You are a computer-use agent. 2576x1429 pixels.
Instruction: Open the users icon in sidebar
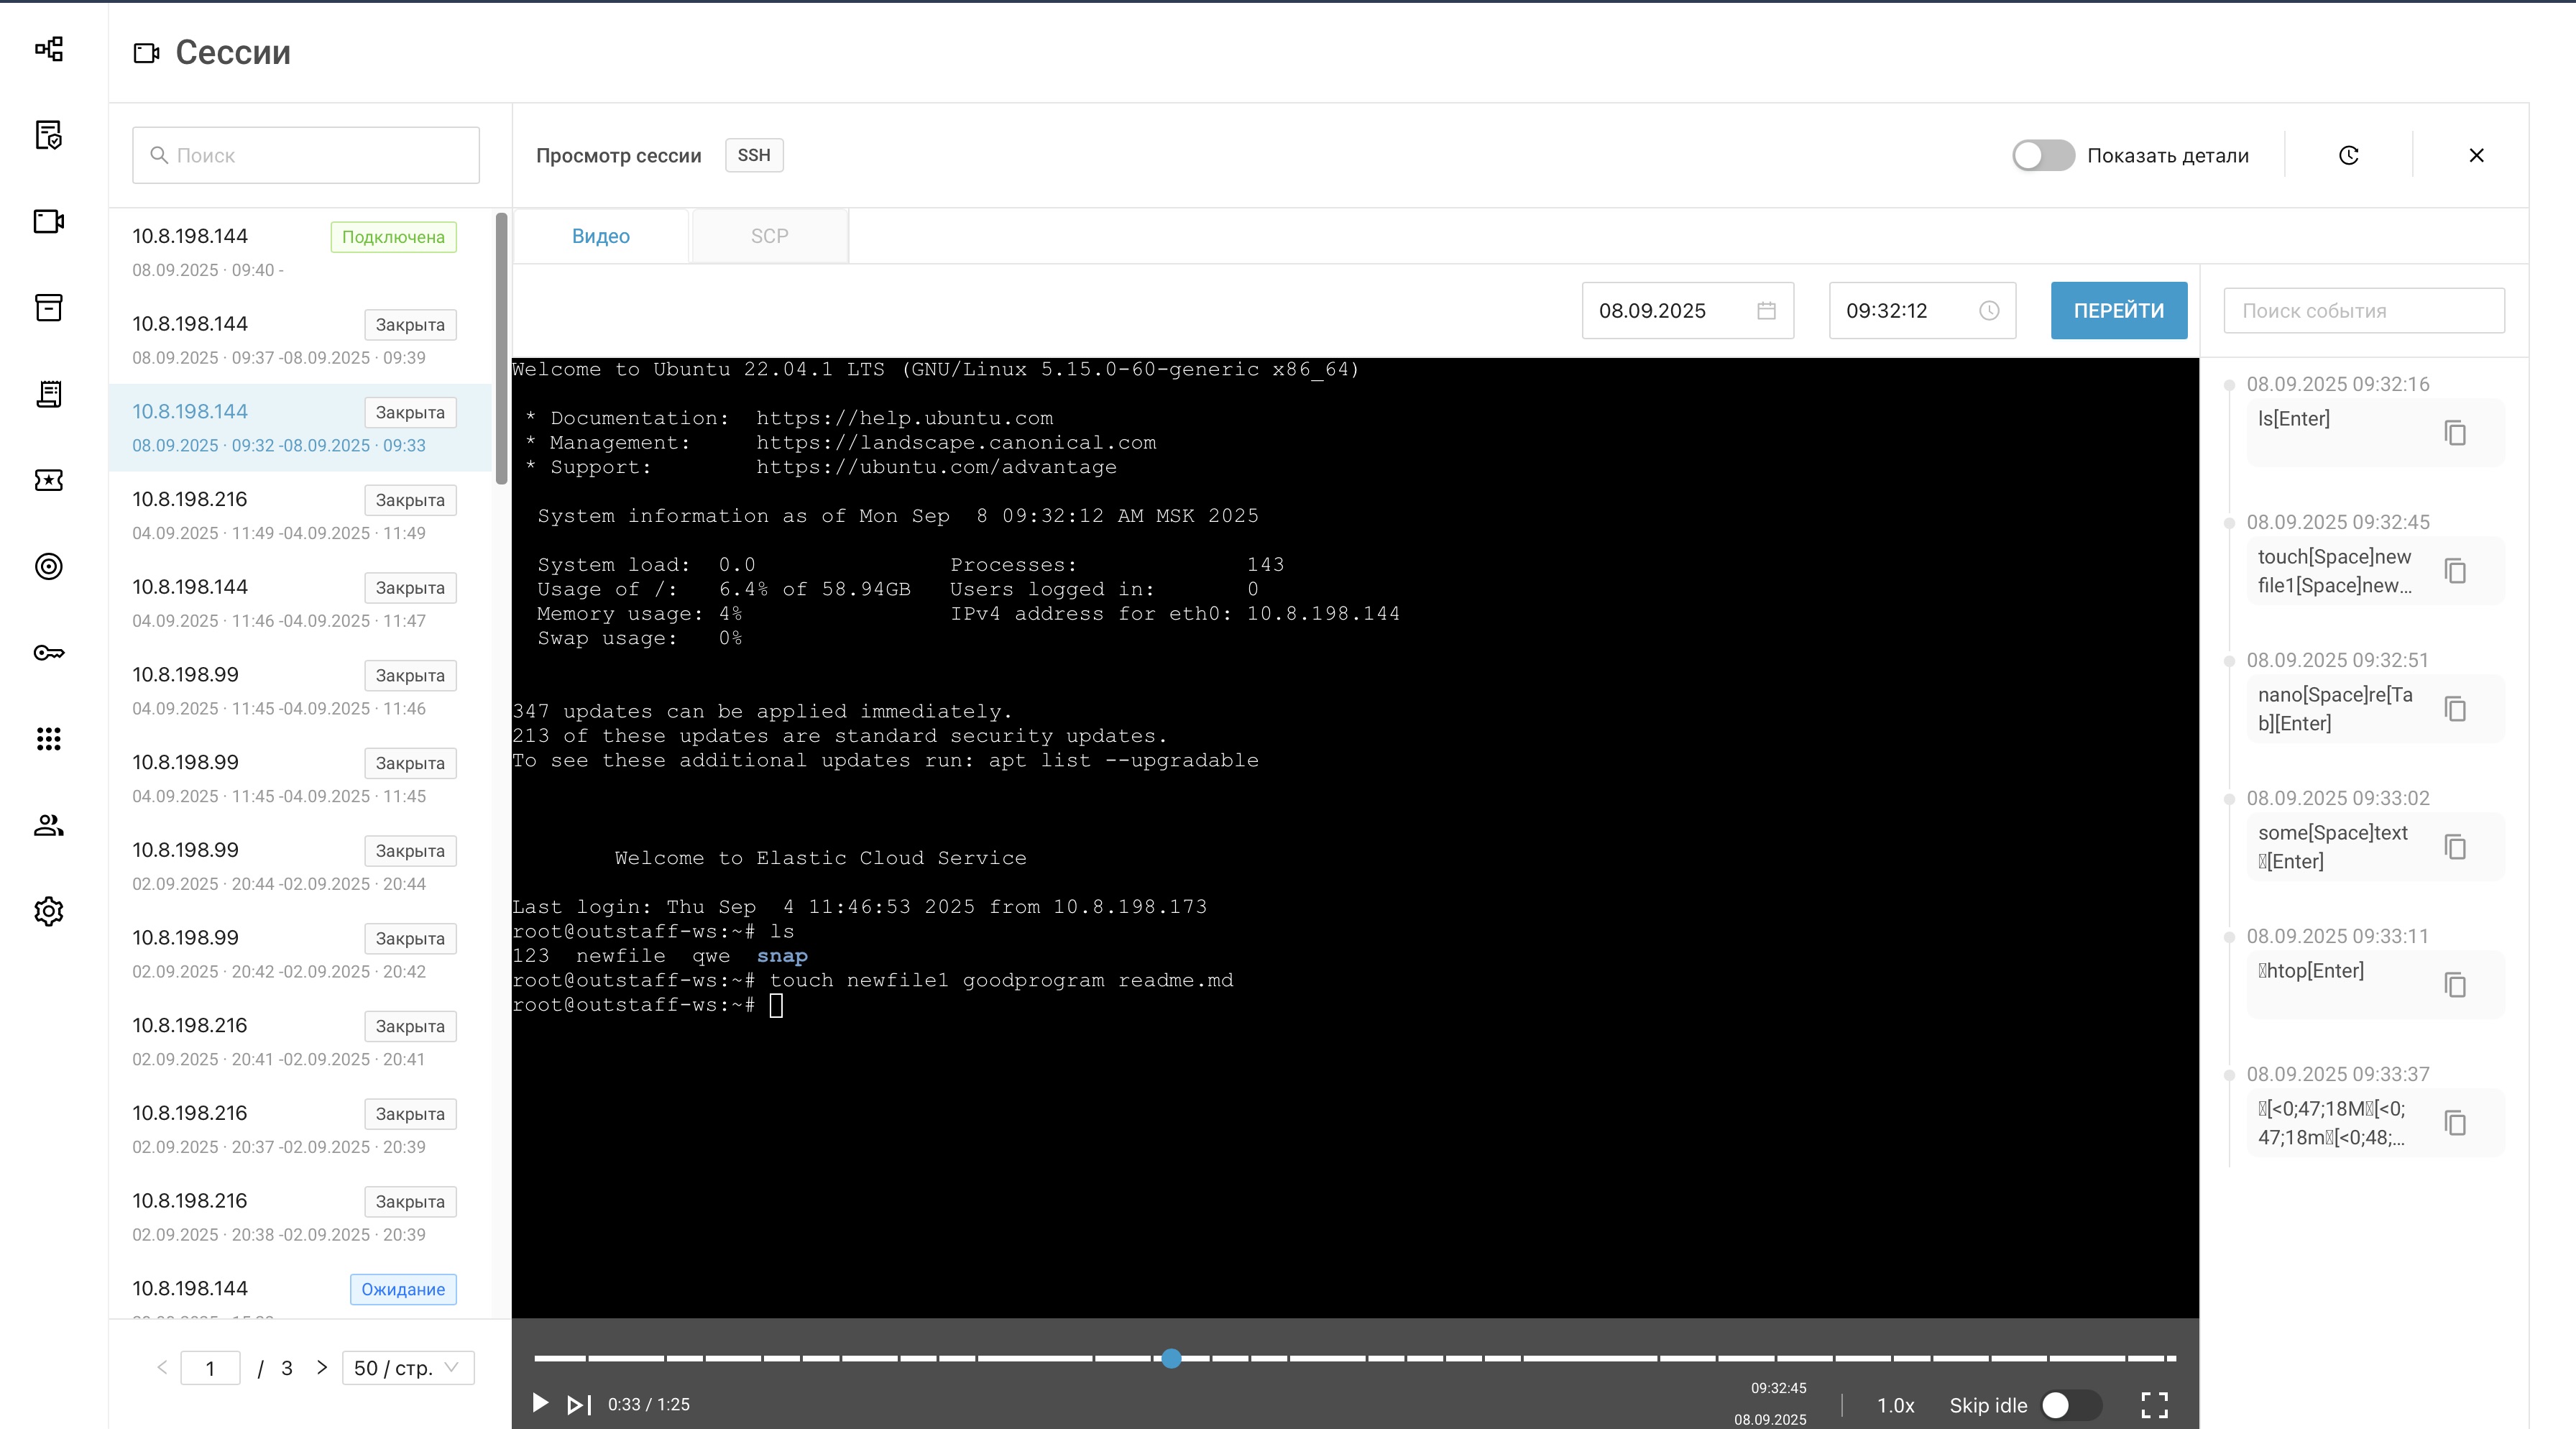point(48,825)
